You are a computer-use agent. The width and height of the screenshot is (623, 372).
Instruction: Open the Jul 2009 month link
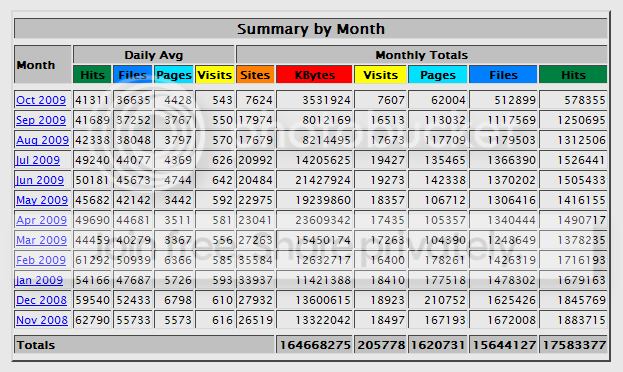(x=38, y=160)
